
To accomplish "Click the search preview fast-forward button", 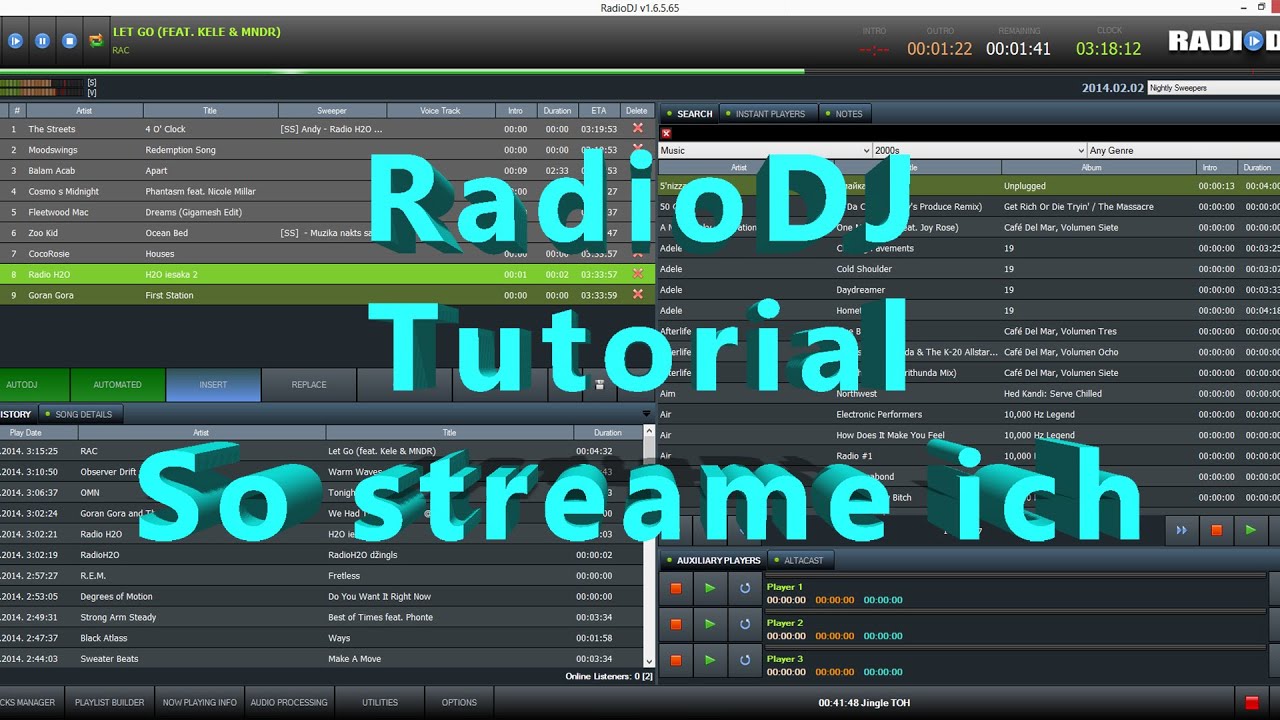I will pos(1181,530).
